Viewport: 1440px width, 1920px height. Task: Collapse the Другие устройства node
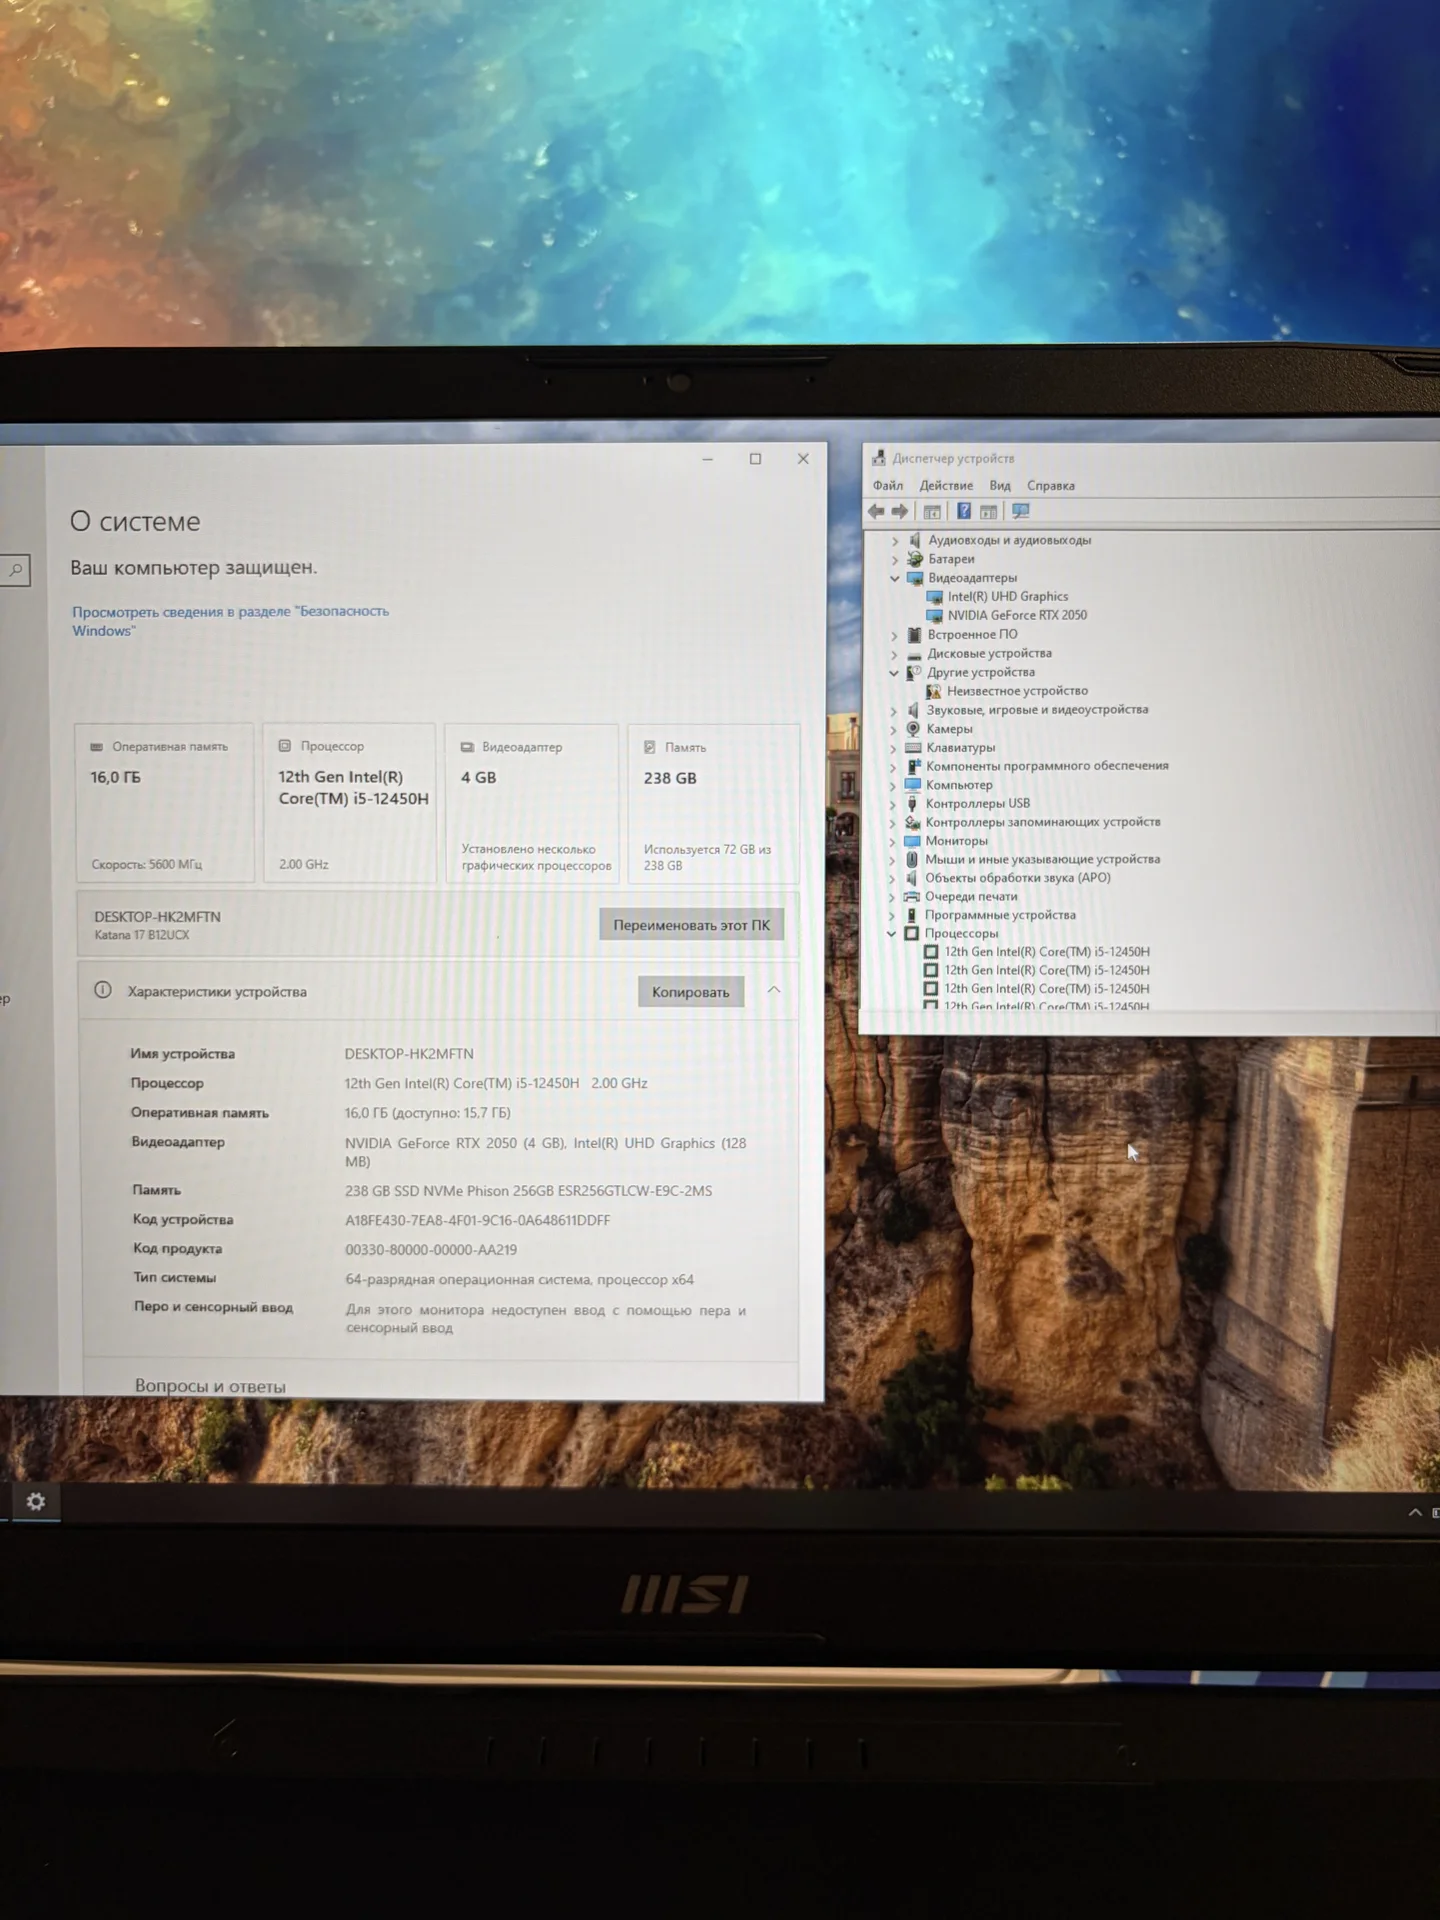pos(894,673)
